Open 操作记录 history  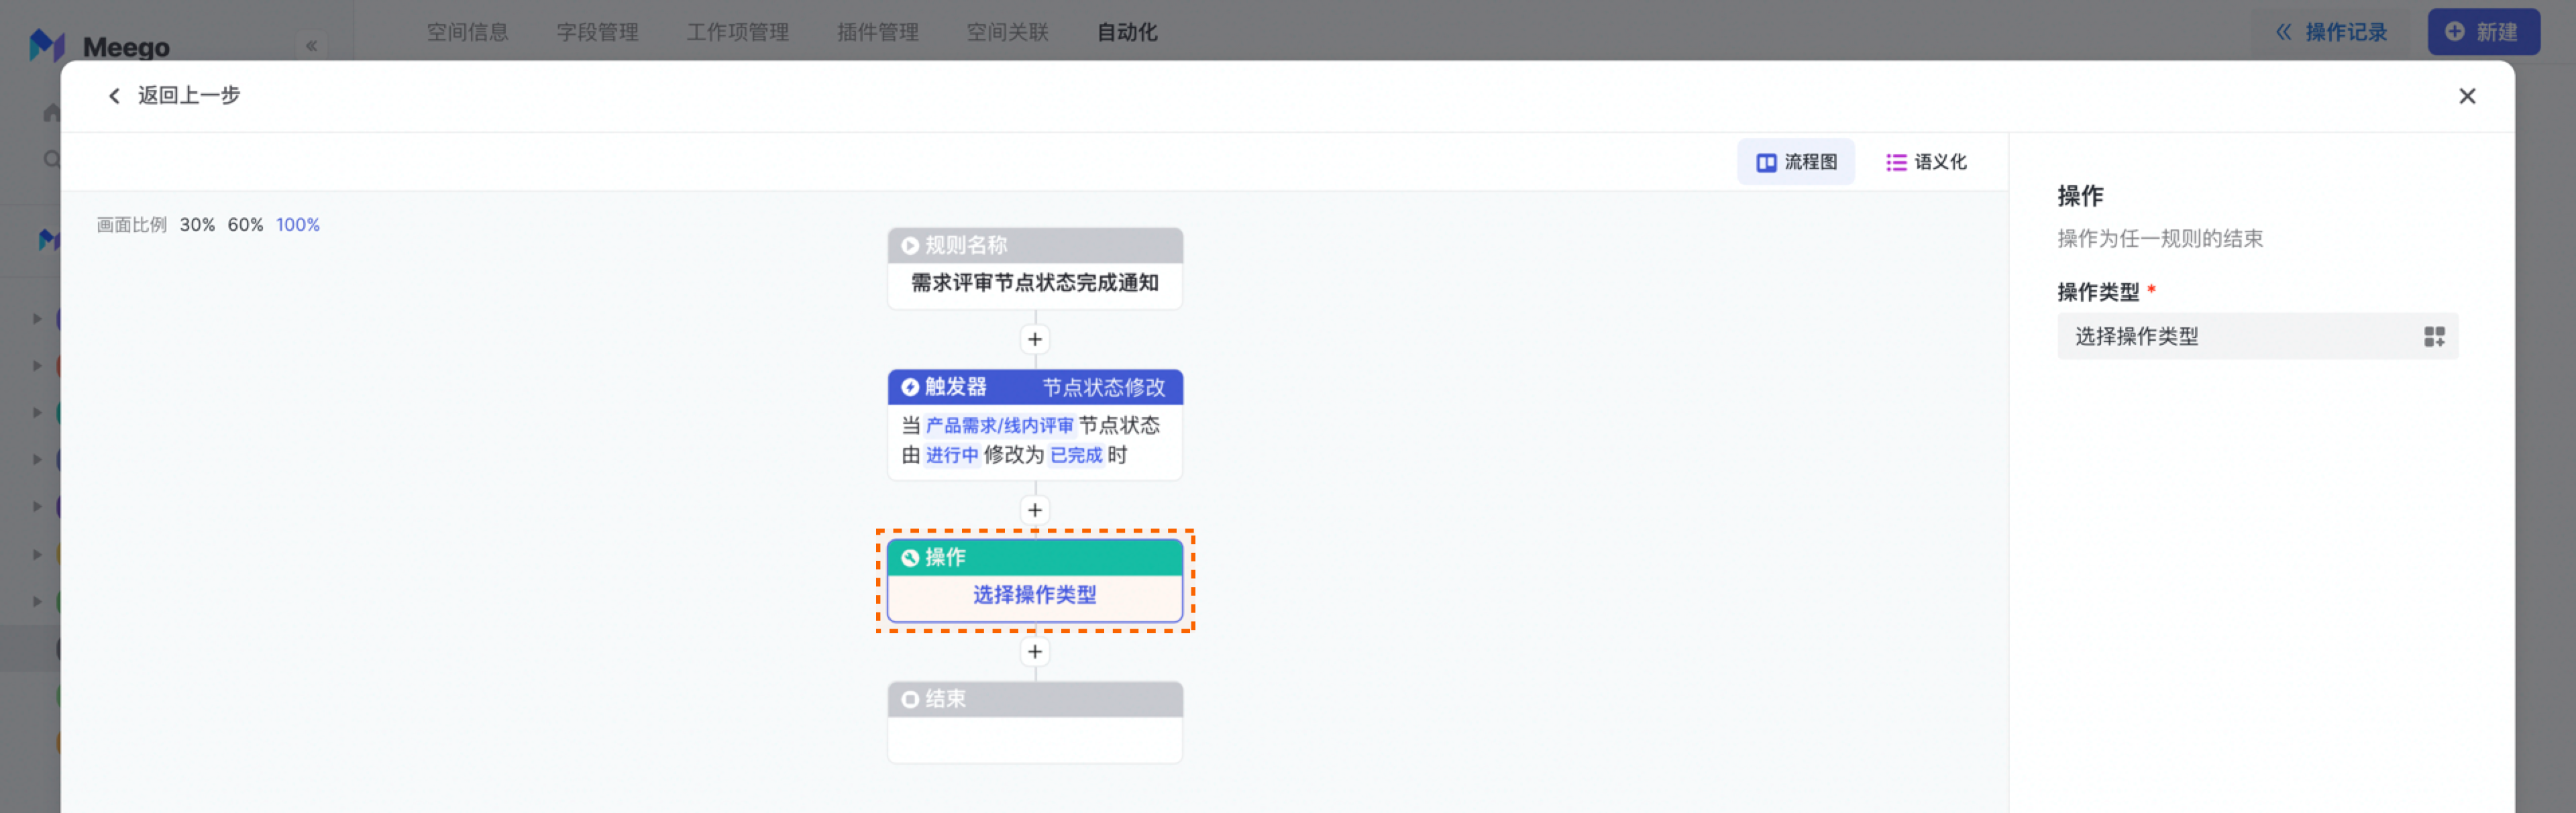pyautogui.click(x=2332, y=32)
